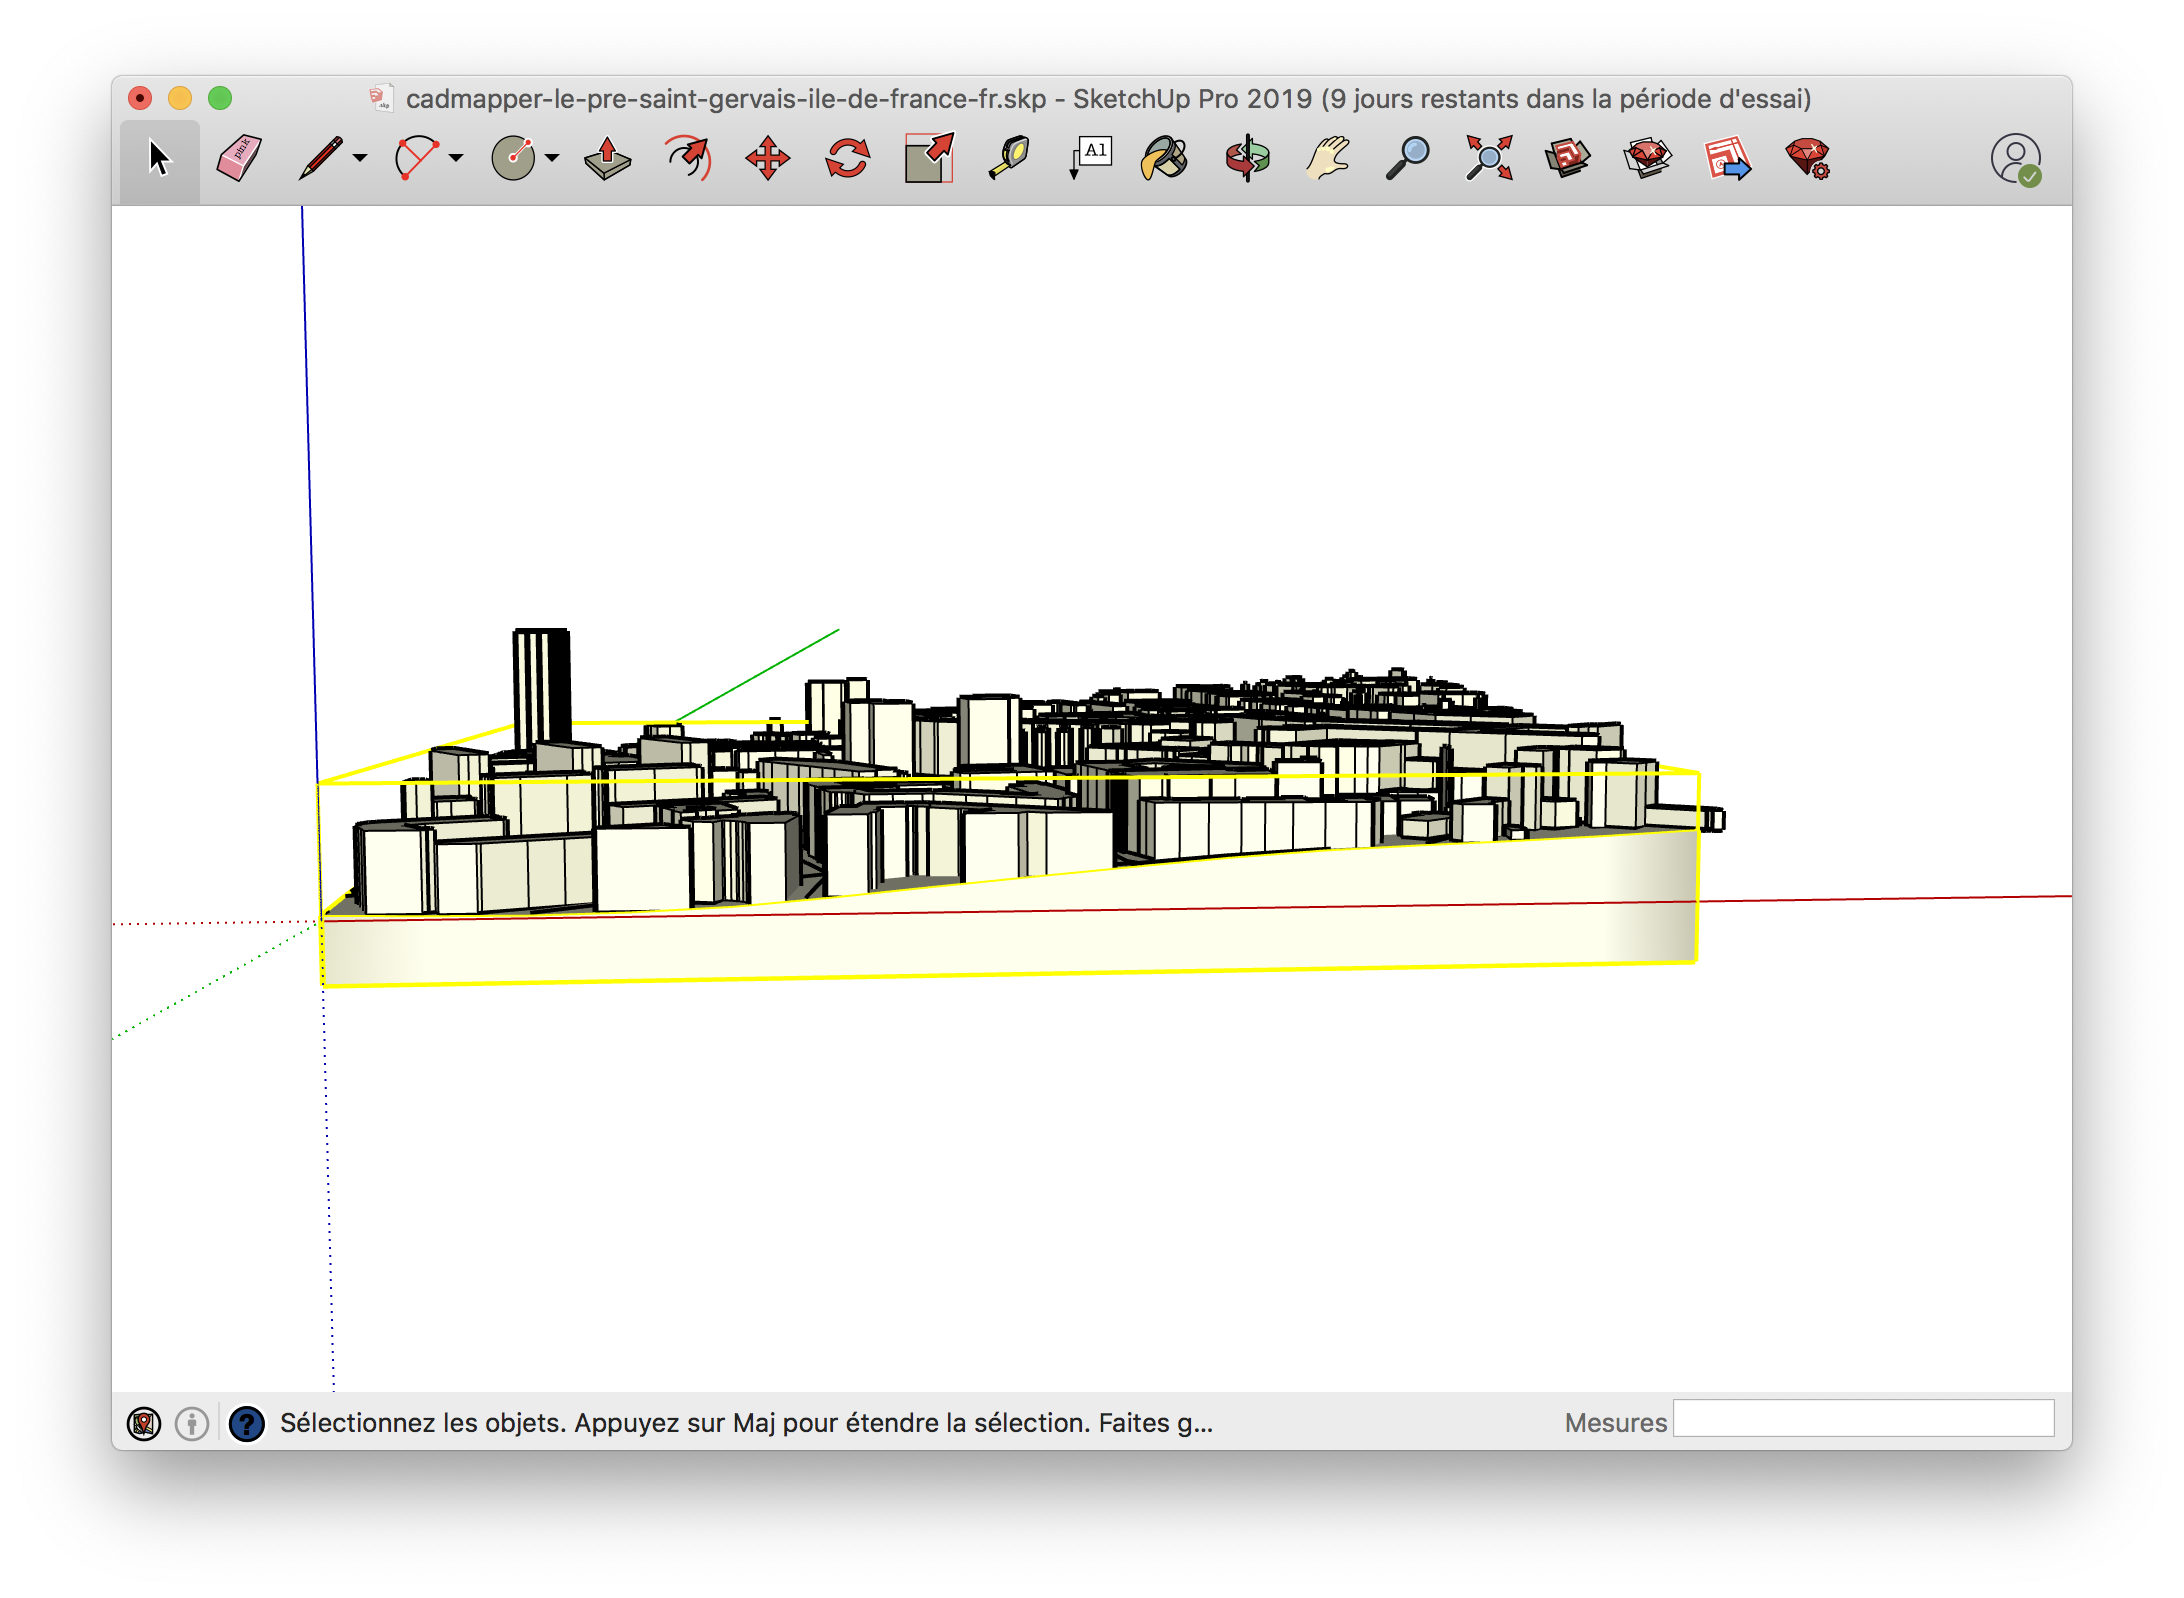
Task: Click the geolocation status icon
Action: [x=144, y=1423]
